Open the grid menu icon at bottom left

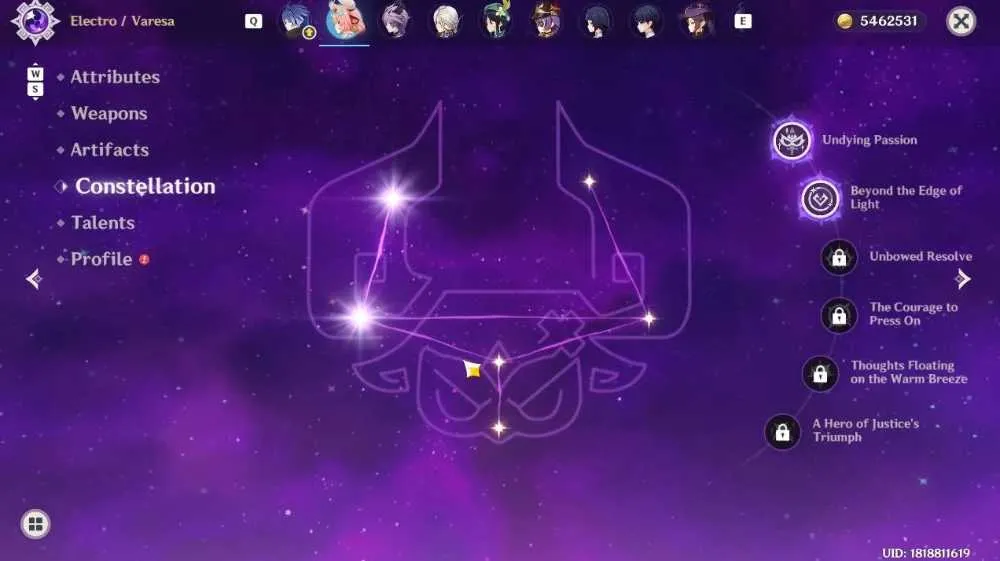pyautogui.click(x=36, y=524)
